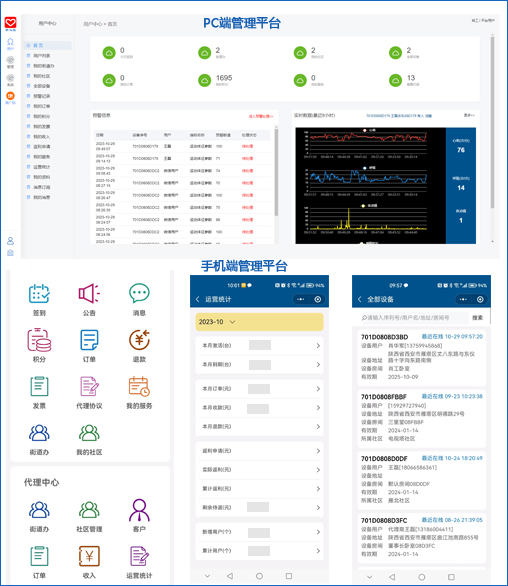The height and width of the screenshot is (586, 508).
Task: Click the alert table vertical scrollbar
Action: point(276,172)
